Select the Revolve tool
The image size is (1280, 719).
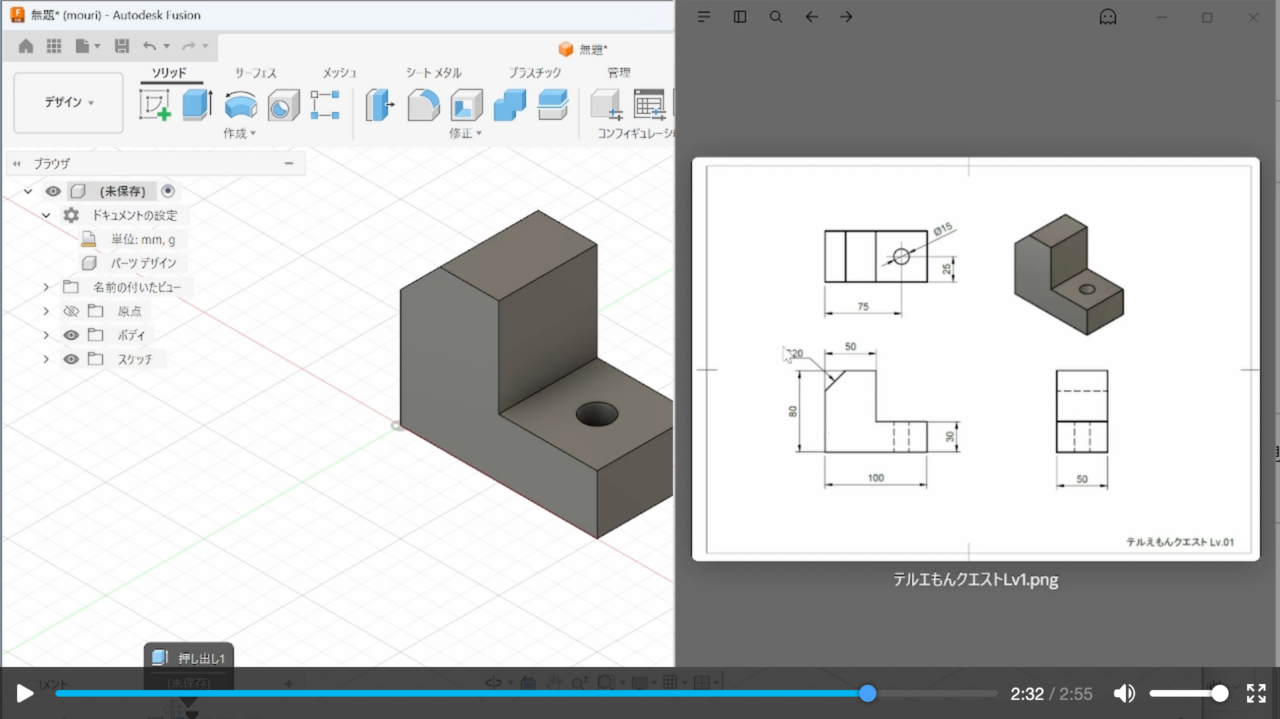pyautogui.click(x=240, y=104)
